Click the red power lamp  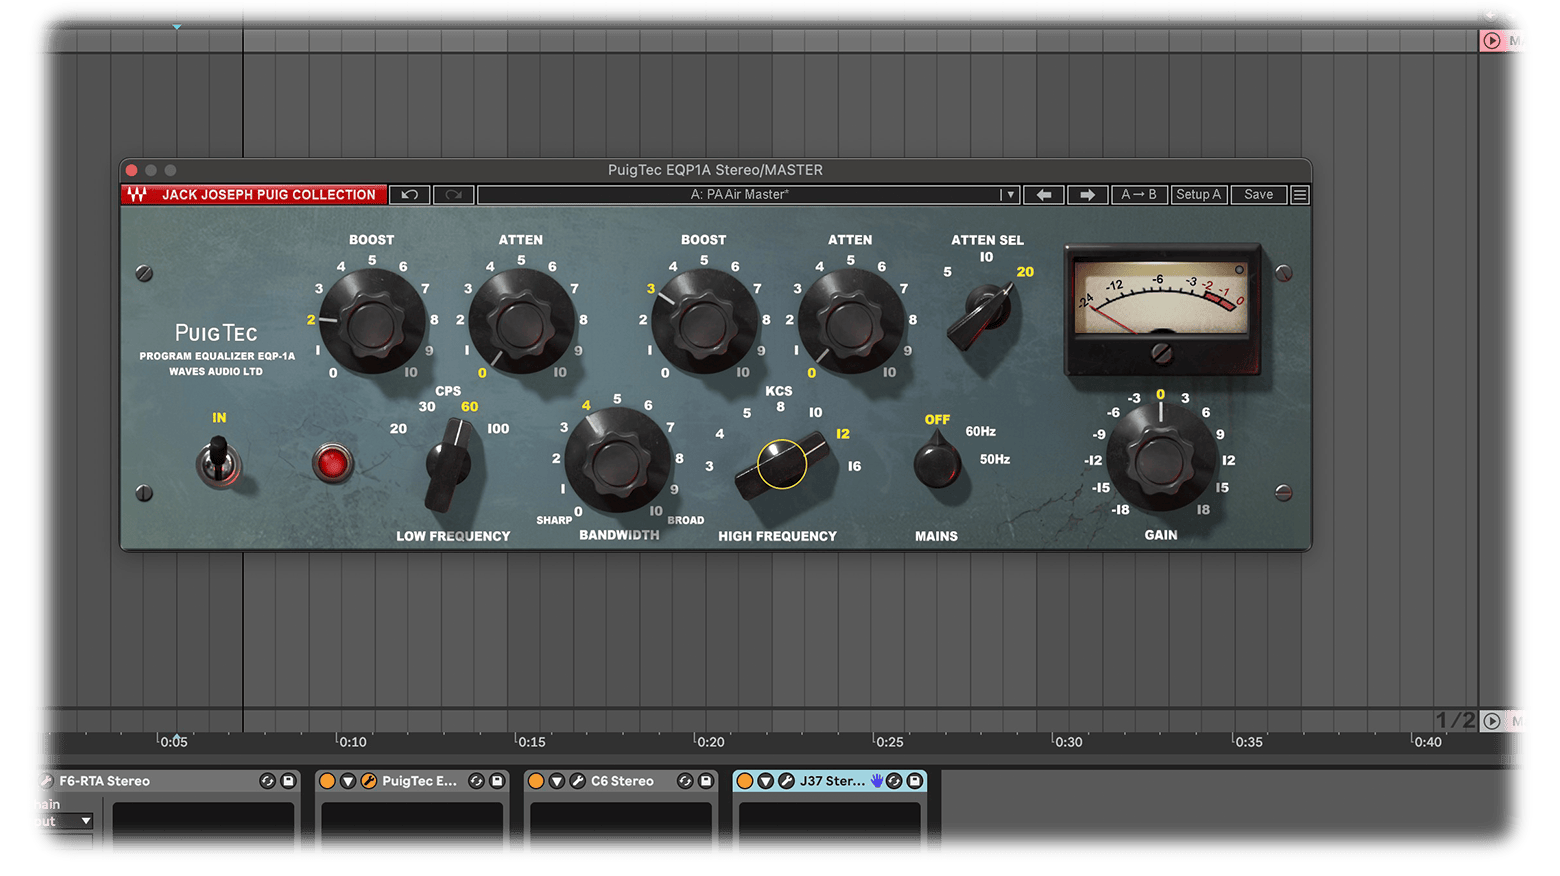pyautogui.click(x=332, y=463)
